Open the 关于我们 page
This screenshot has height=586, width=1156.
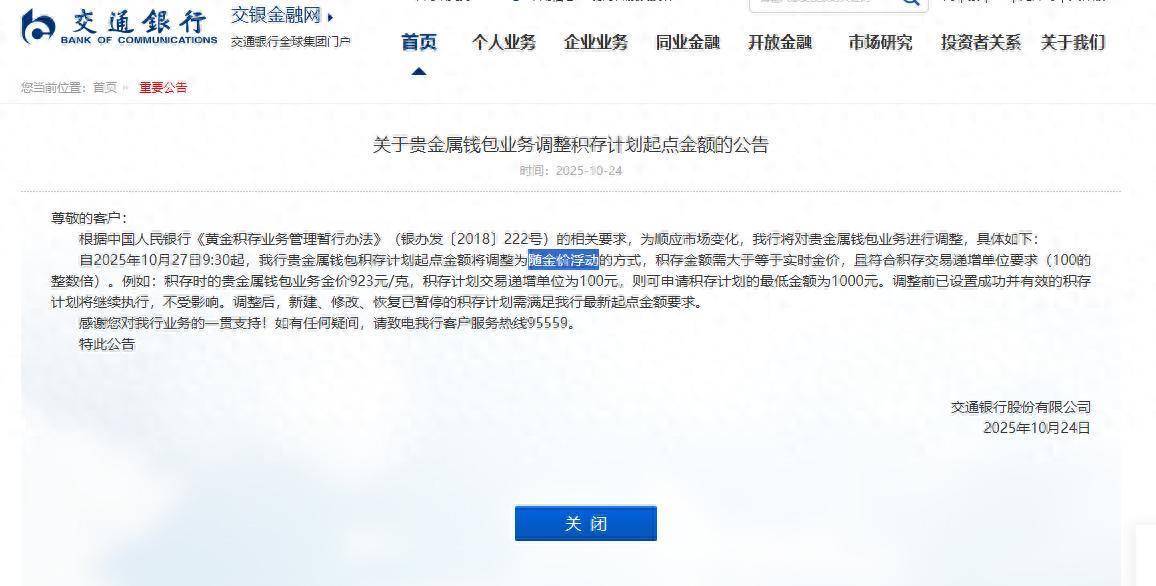[1073, 43]
